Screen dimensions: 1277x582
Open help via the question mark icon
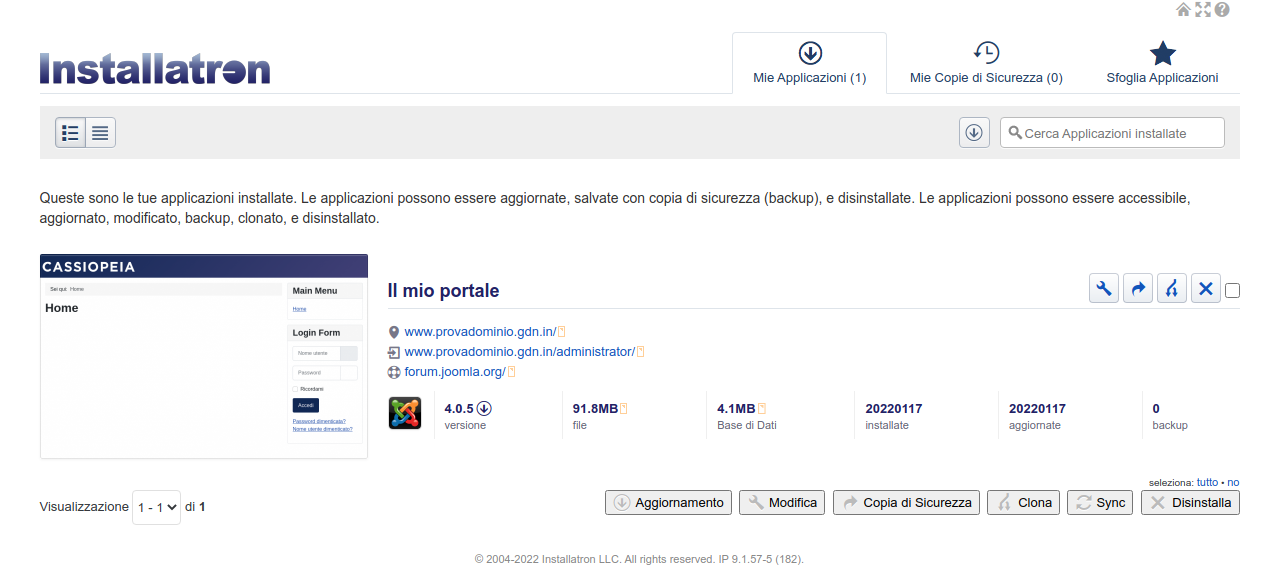tap(1222, 9)
